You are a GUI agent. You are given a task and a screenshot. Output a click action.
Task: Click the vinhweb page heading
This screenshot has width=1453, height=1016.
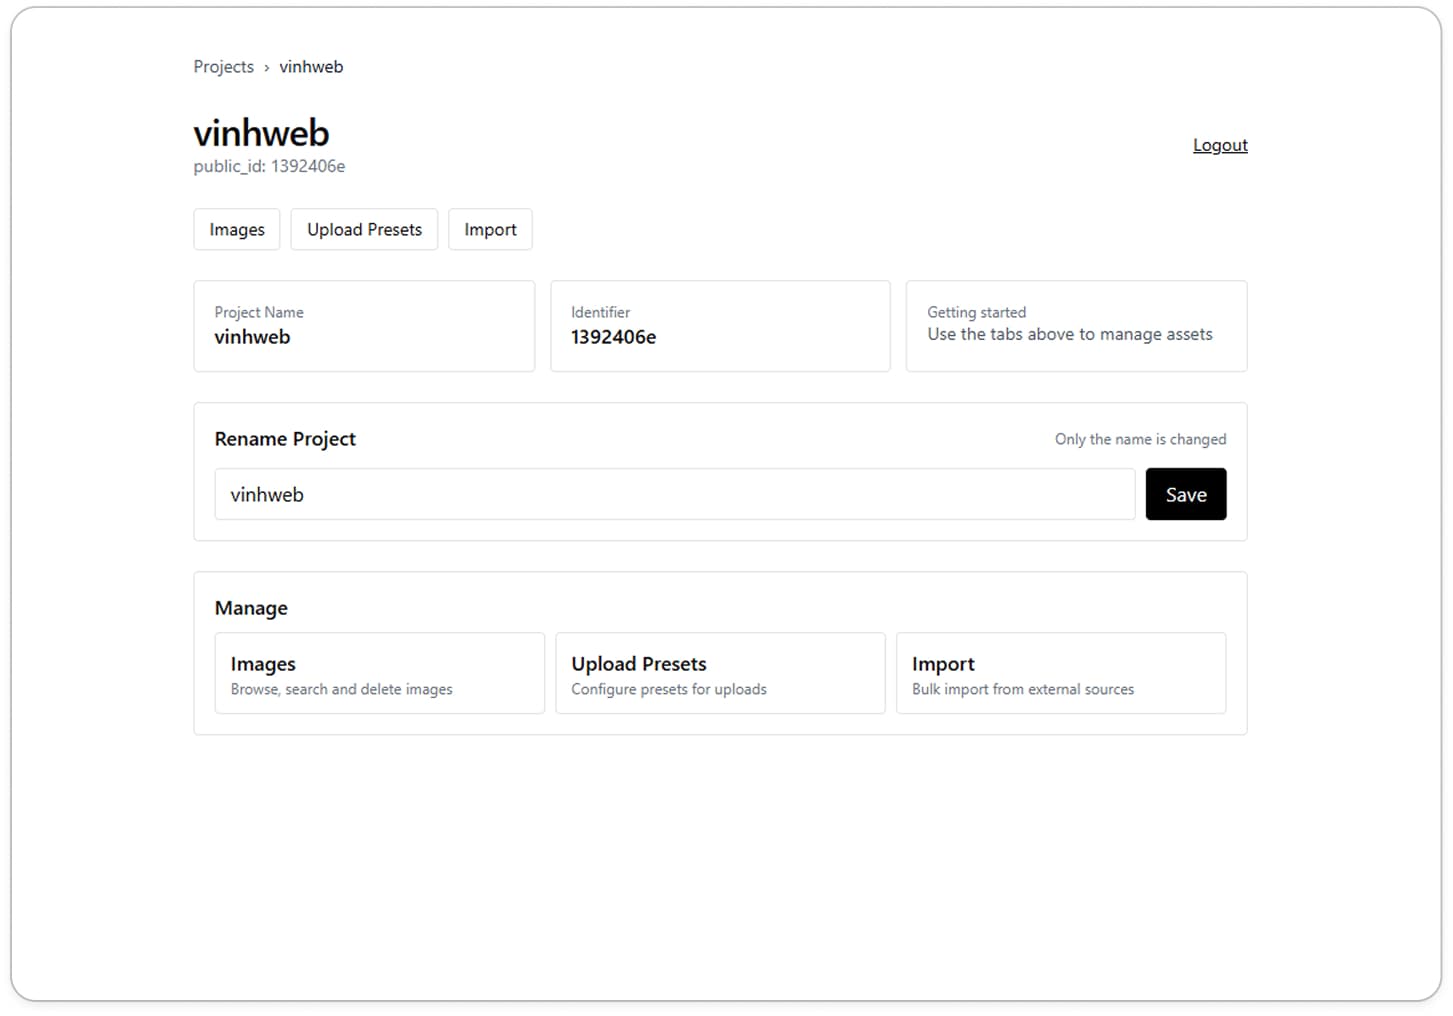261,132
